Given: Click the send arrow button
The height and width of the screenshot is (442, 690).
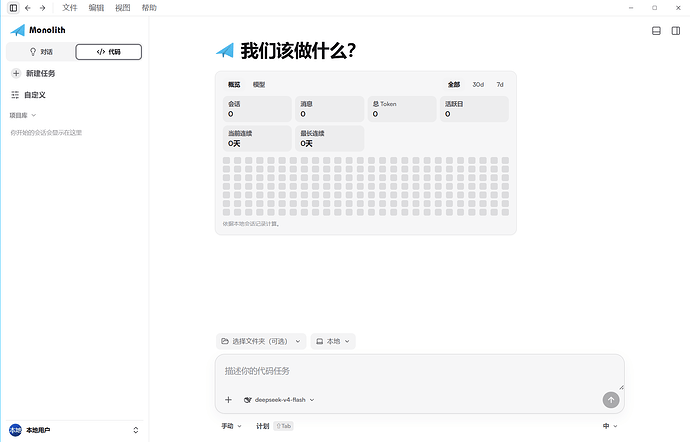Looking at the screenshot, I should pyautogui.click(x=611, y=400).
